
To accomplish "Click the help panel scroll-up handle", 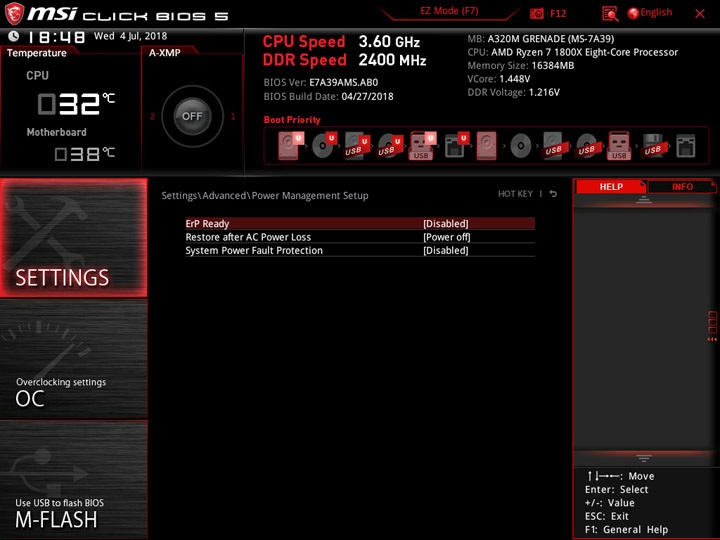I will pyautogui.click(x=644, y=199).
